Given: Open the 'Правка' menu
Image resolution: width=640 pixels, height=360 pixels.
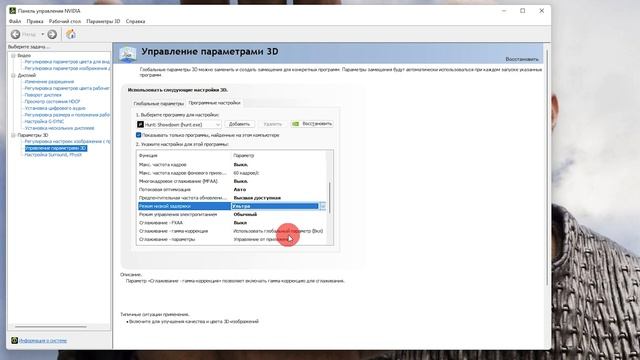Looking at the screenshot, I should (35, 21).
